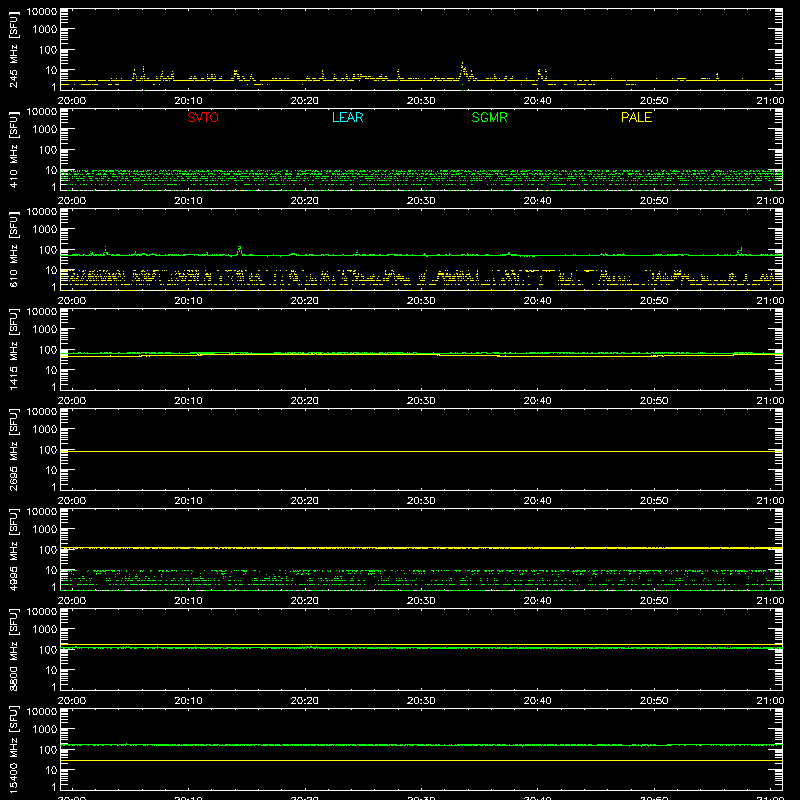Click the green SGMR station label

489,117
